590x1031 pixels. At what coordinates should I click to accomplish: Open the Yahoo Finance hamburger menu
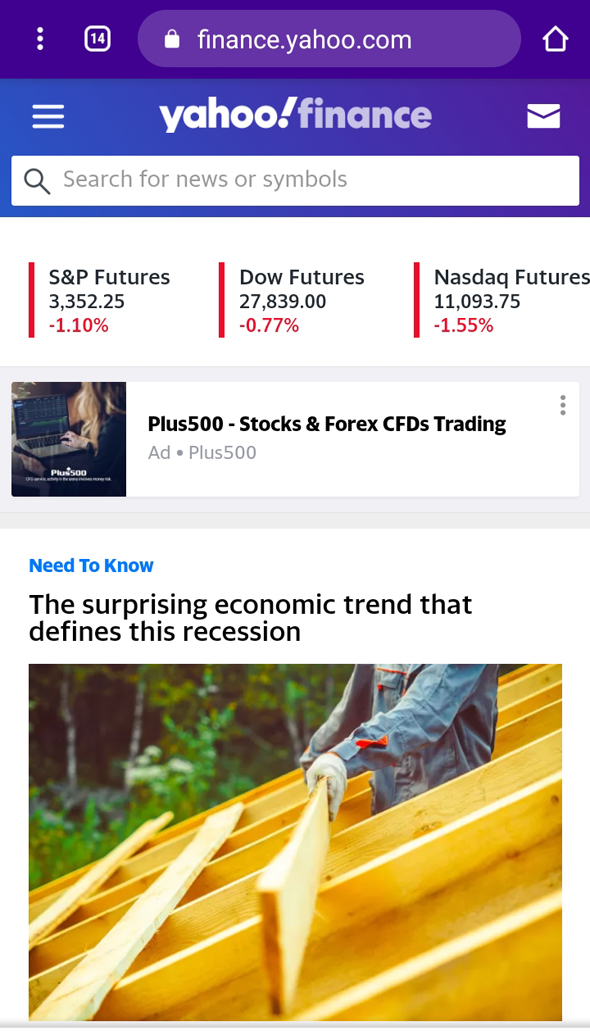coord(48,116)
